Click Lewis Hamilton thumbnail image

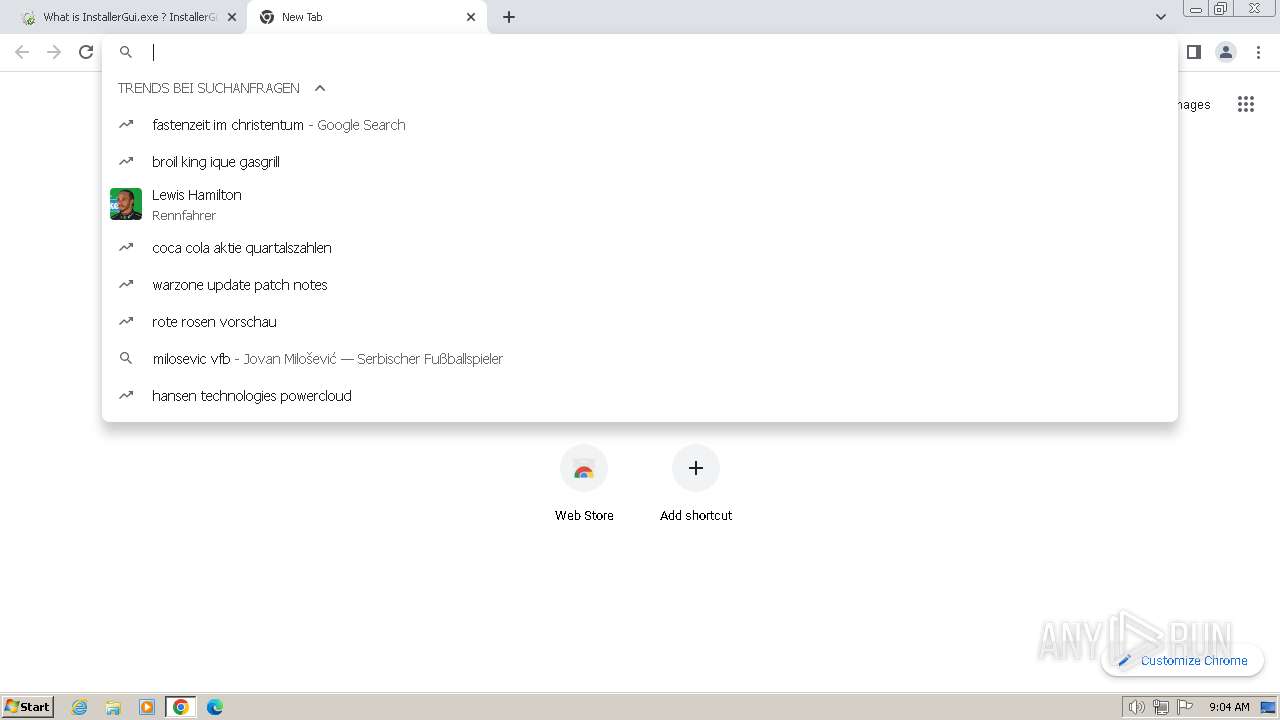(x=126, y=204)
